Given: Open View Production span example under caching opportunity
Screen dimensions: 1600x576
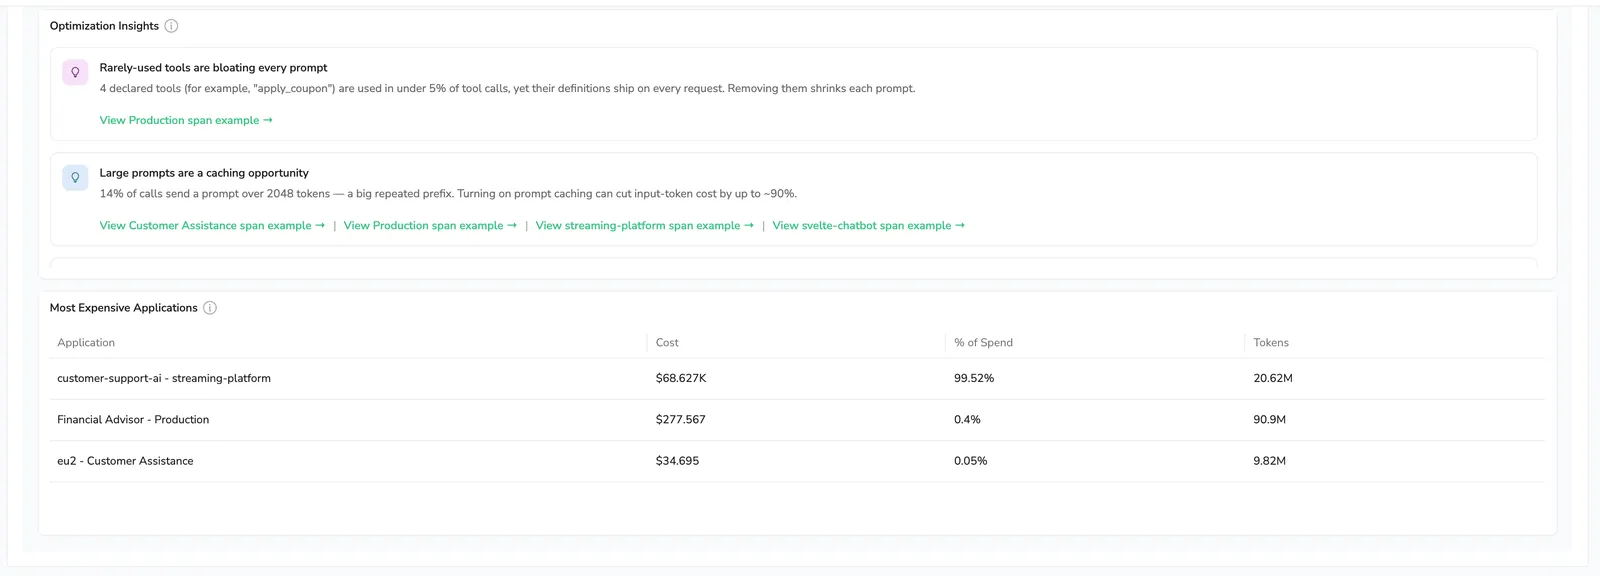Looking at the screenshot, I should pyautogui.click(x=430, y=225).
